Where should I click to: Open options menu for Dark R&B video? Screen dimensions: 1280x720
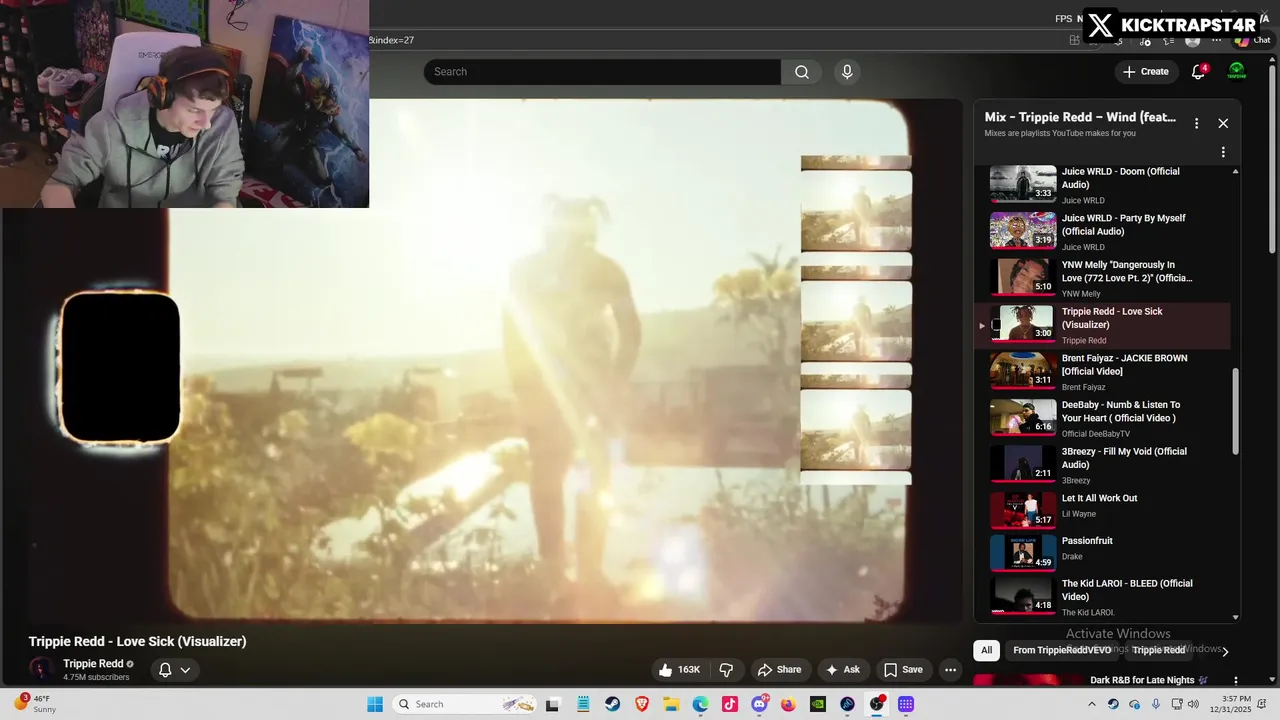pos(1235,681)
